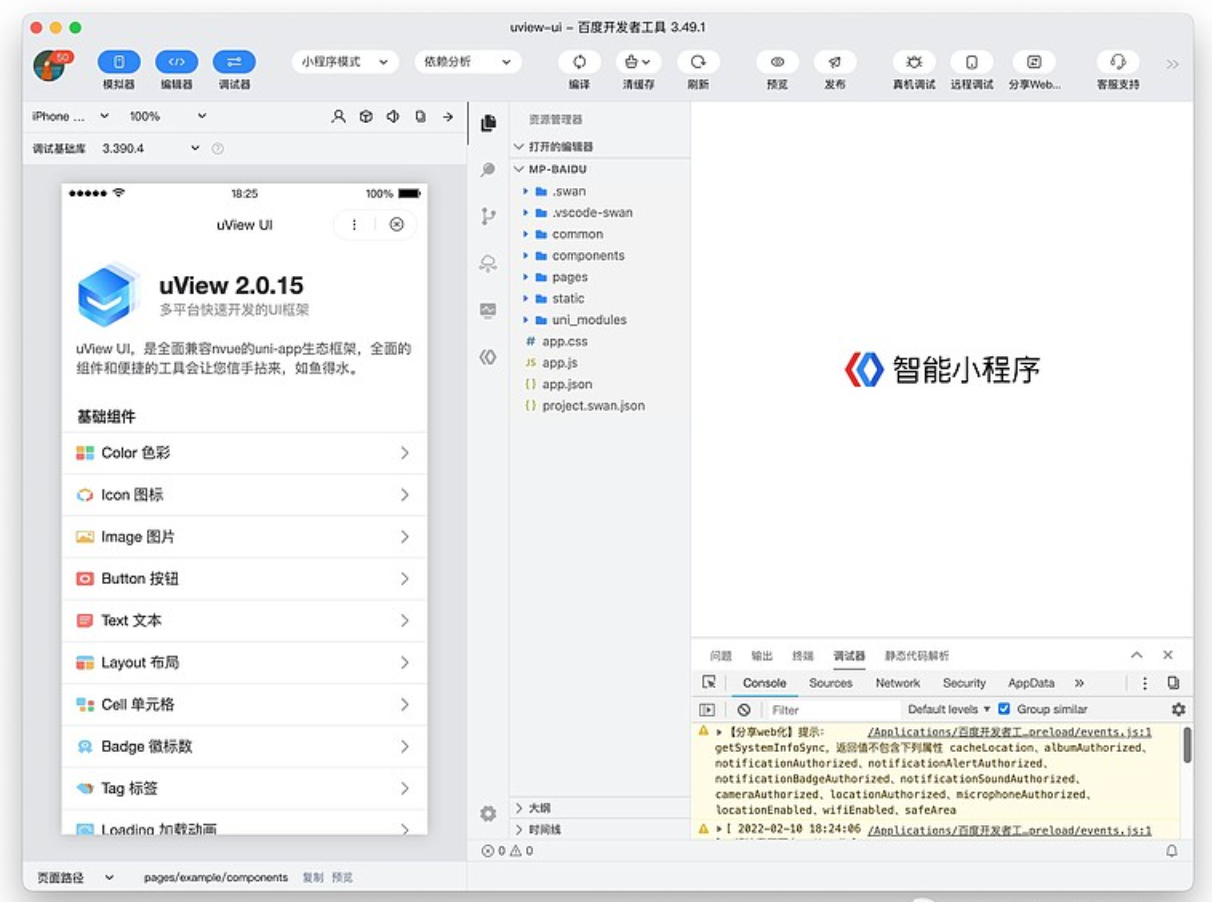This screenshot has width=1212, height=902.
Task: Expand the 时间线 timeline section
Action: click(600, 829)
